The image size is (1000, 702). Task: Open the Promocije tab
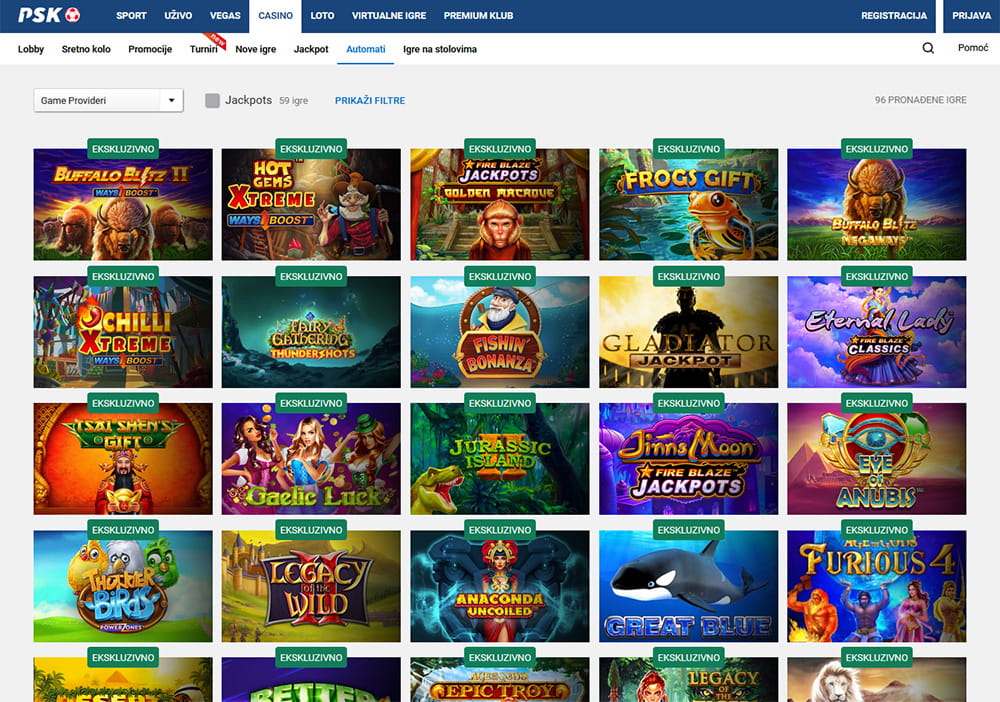[150, 49]
